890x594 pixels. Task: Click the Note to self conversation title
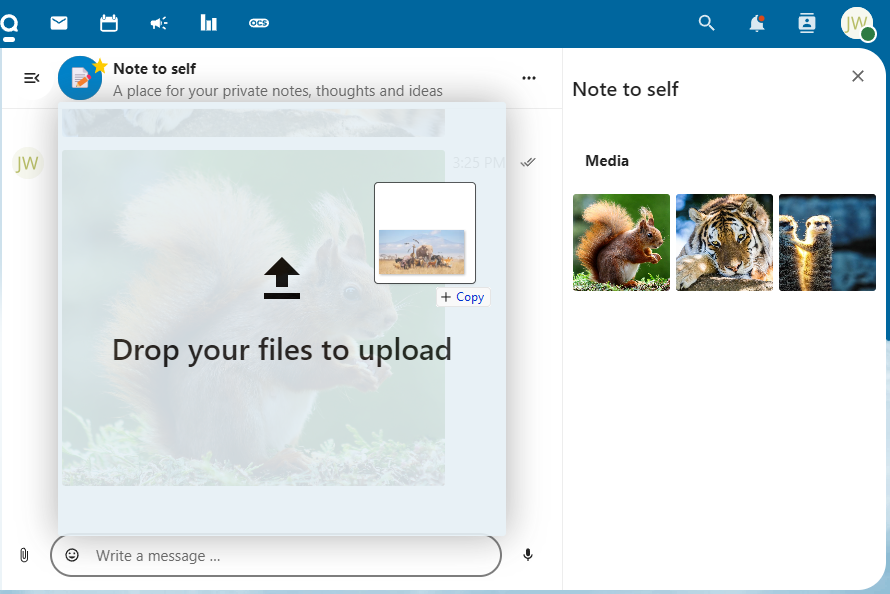coord(154,69)
